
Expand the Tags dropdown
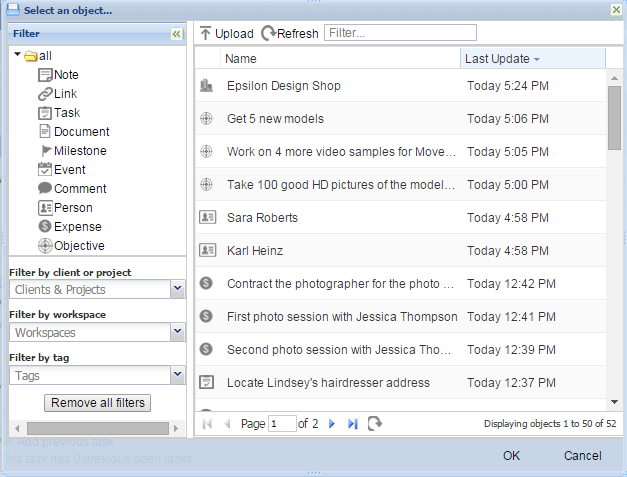point(177,375)
